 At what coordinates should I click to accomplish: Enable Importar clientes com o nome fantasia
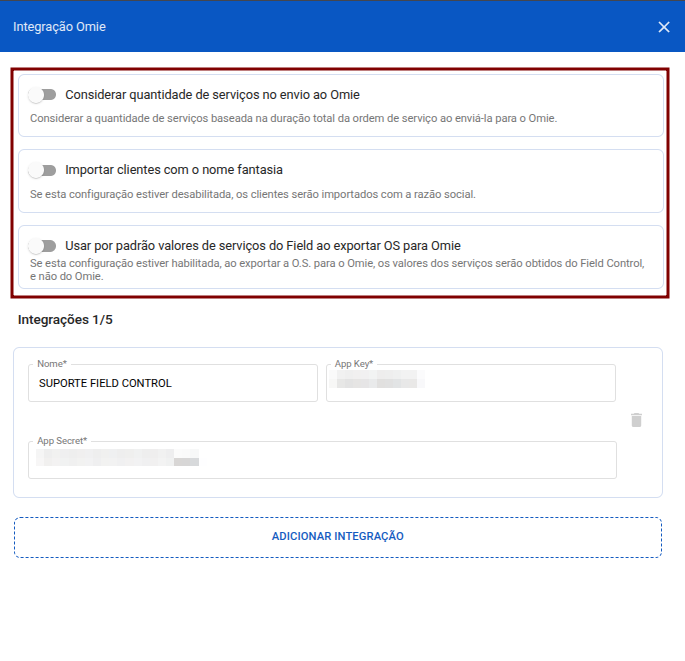(42, 170)
